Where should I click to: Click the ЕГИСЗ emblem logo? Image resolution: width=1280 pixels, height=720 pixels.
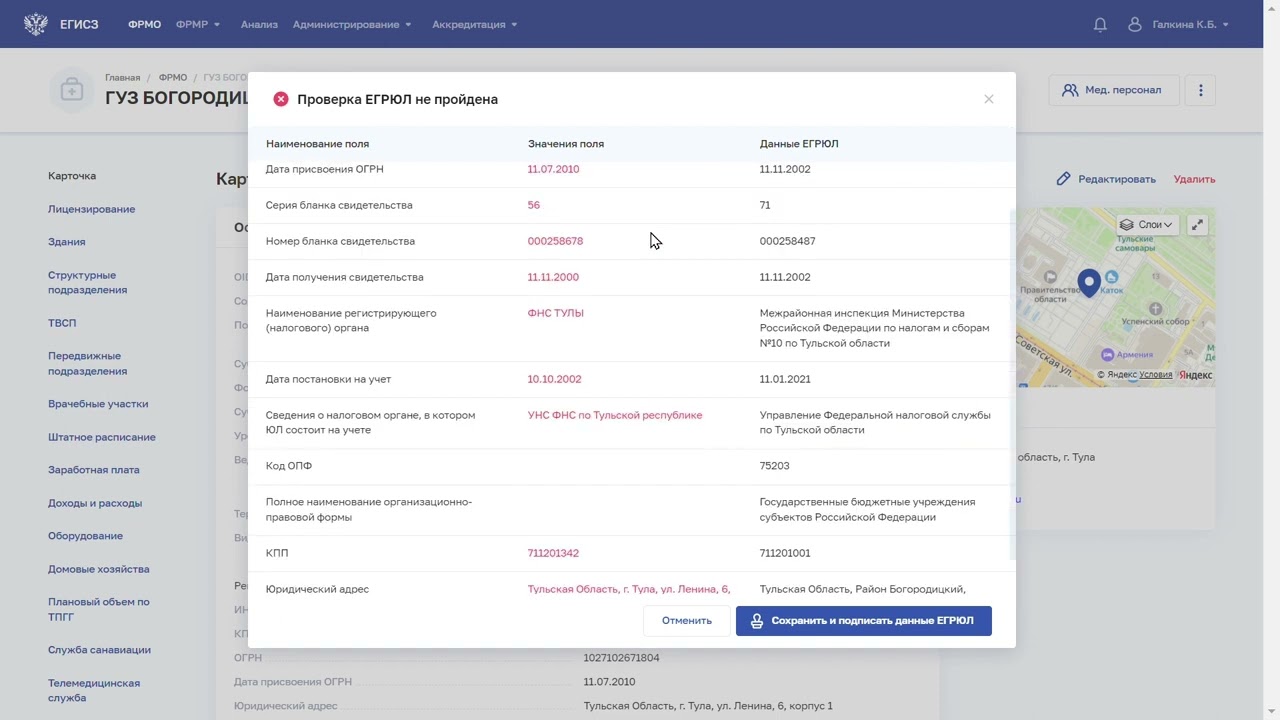pos(36,24)
